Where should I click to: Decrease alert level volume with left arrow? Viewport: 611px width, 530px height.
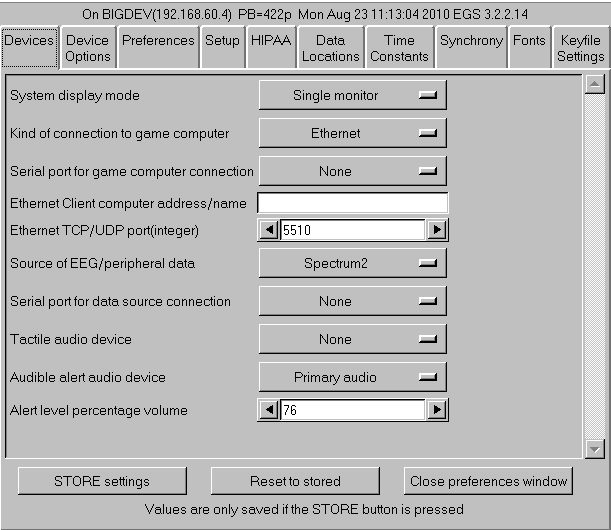(268, 410)
